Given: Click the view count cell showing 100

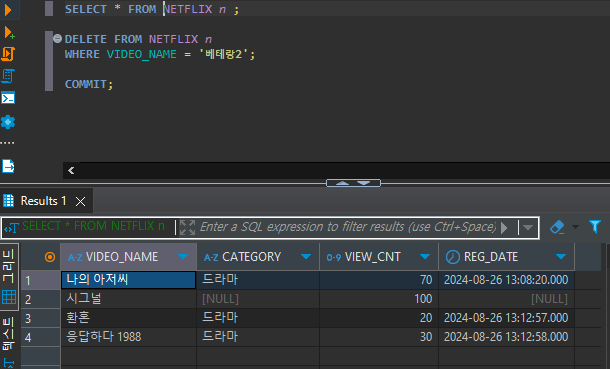Looking at the screenshot, I should tap(379, 299).
